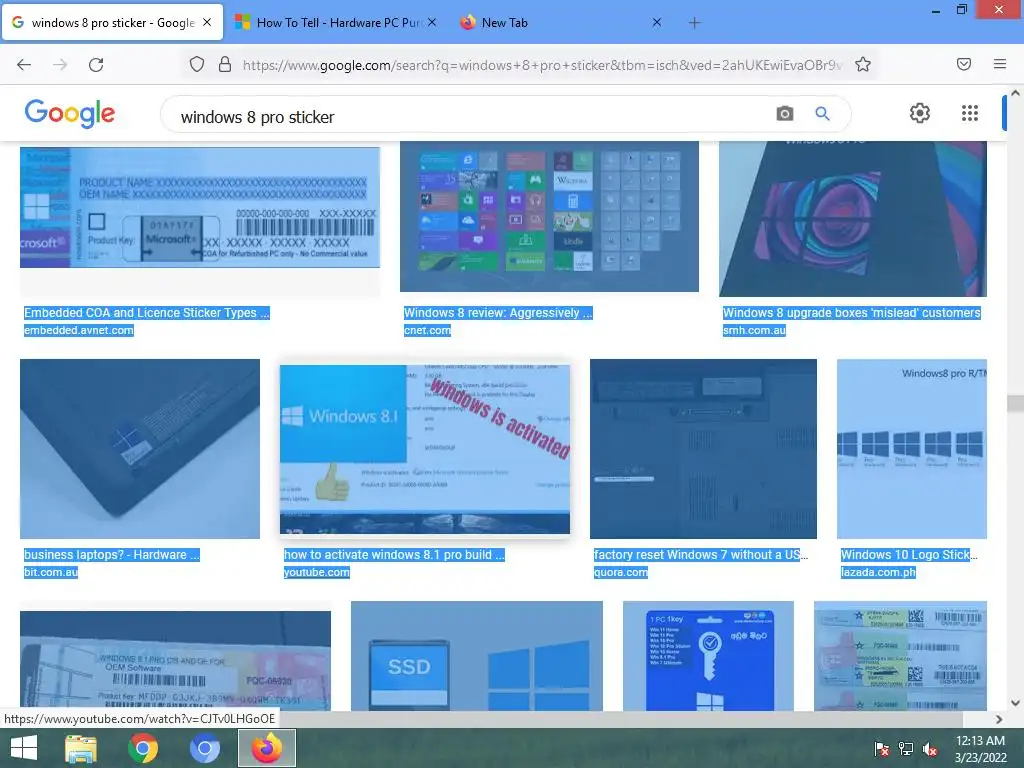Open Google Chrome from taskbar
The image size is (1024, 768).
point(143,748)
